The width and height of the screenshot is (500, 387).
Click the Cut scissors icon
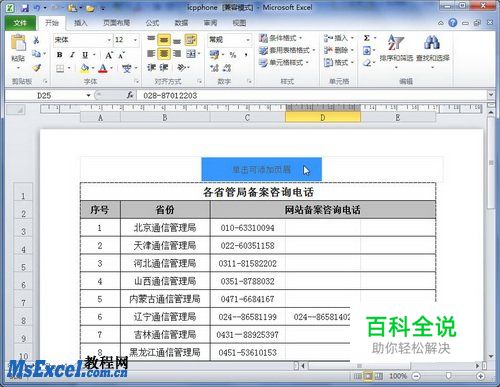(36, 40)
